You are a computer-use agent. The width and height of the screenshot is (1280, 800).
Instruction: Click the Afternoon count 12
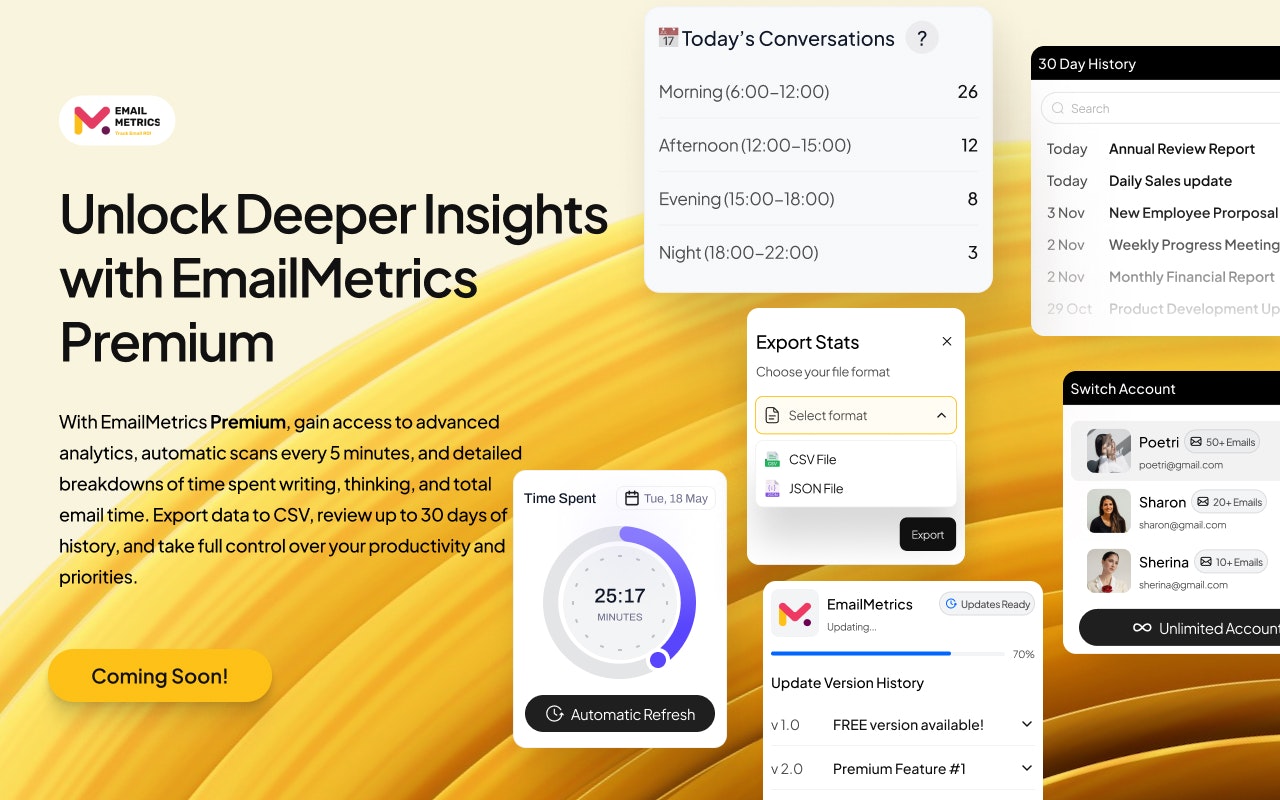point(969,145)
